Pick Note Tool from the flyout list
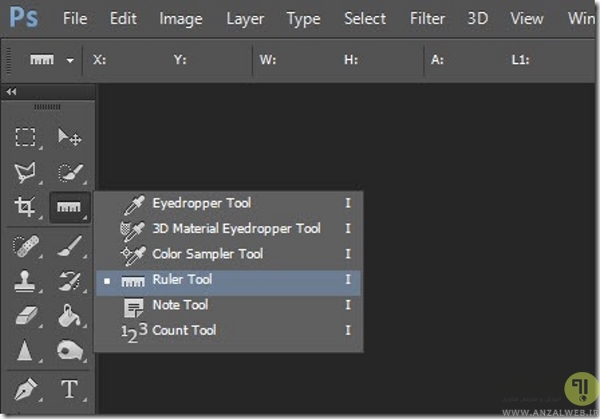Viewport: 600px width, 419px height. (180, 305)
